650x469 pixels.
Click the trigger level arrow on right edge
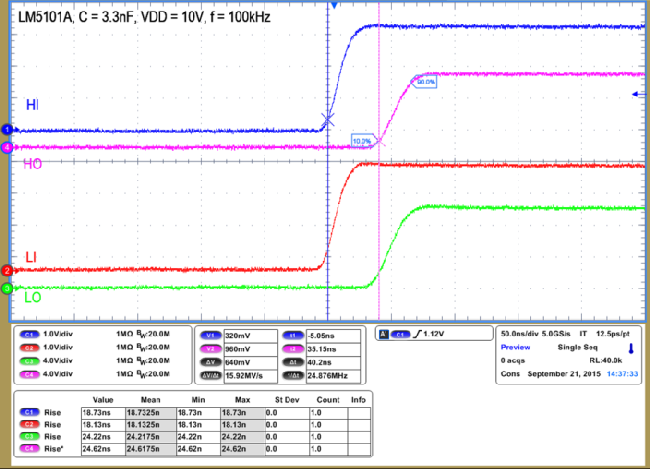pos(638,95)
